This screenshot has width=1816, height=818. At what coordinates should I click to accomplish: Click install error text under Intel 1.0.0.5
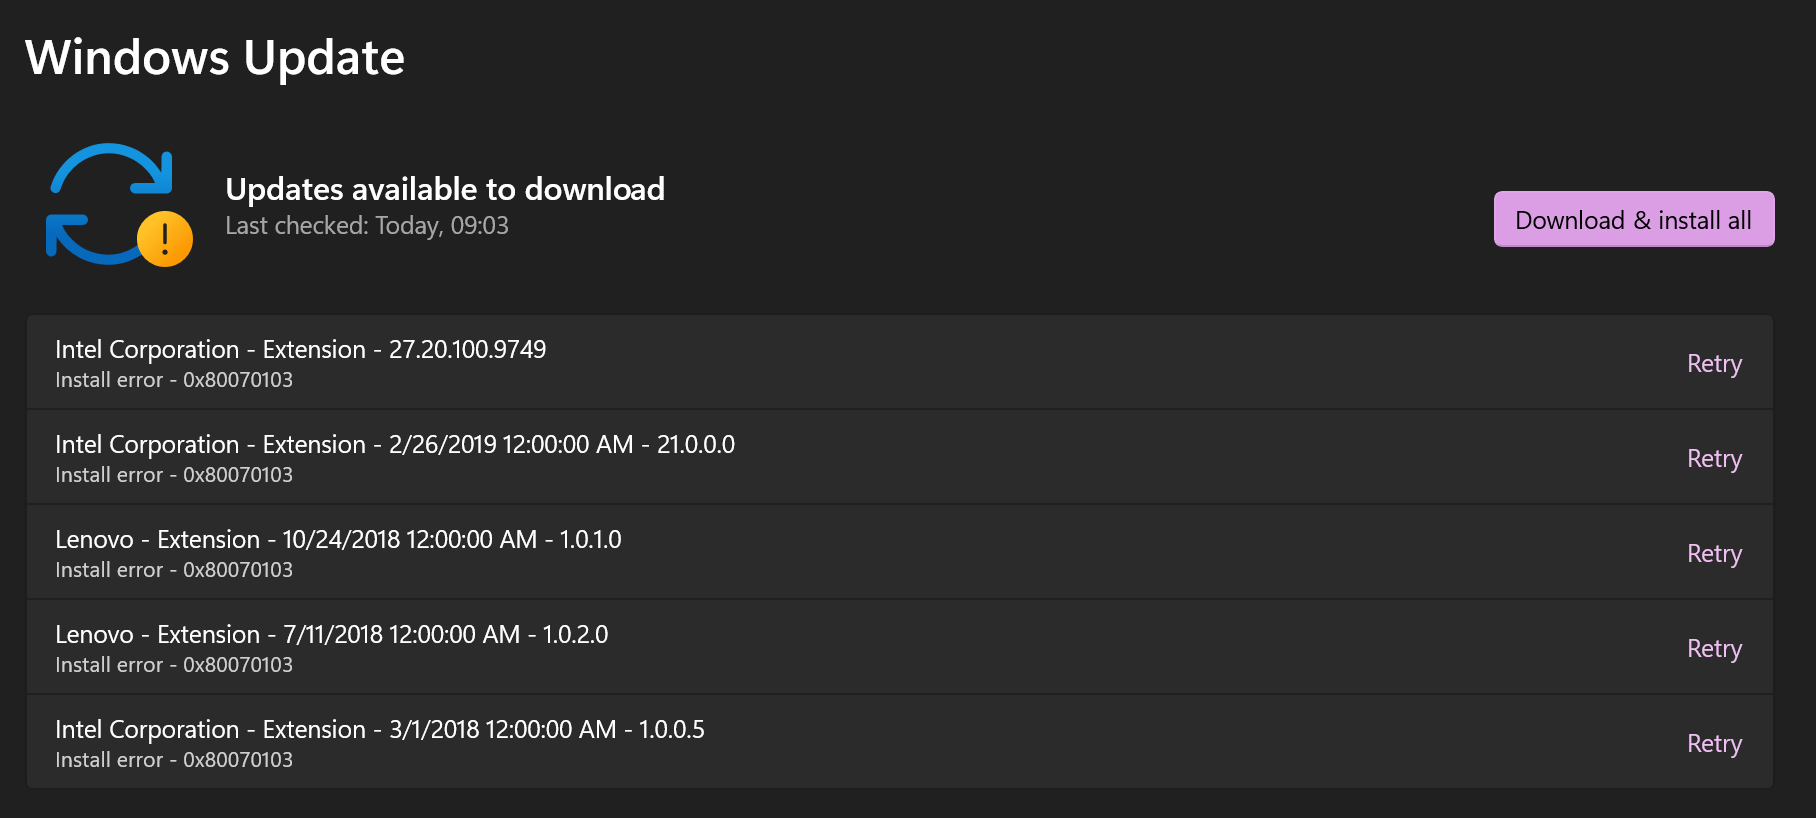pos(174,760)
